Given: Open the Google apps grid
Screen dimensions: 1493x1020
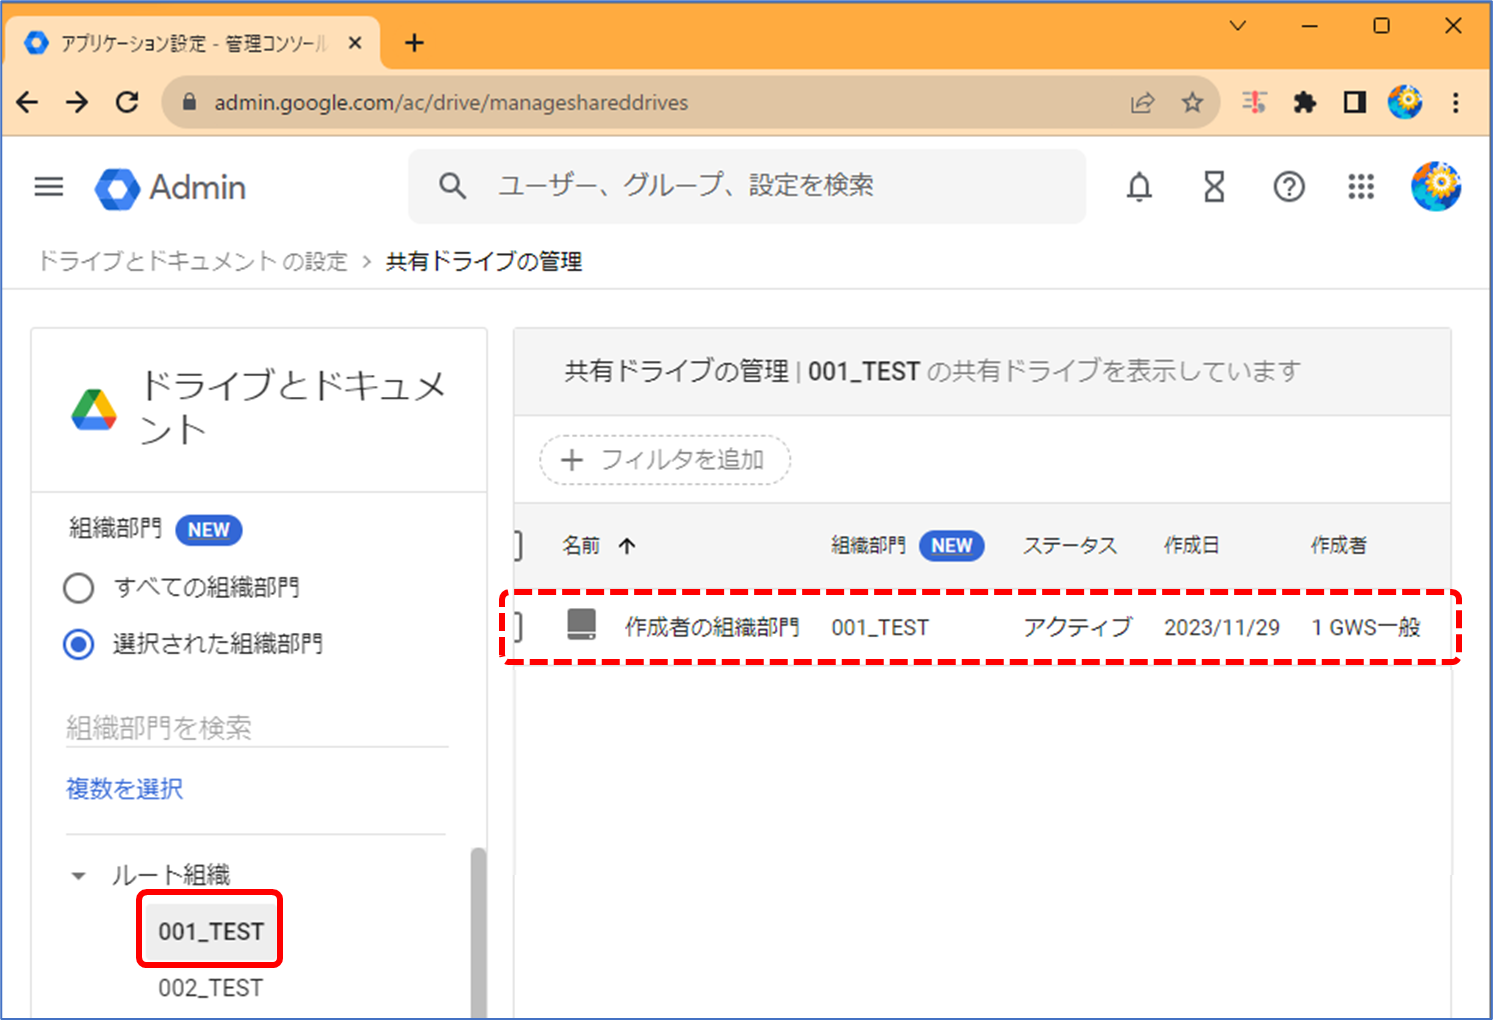Looking at the screenshot, I should 1361,187.
